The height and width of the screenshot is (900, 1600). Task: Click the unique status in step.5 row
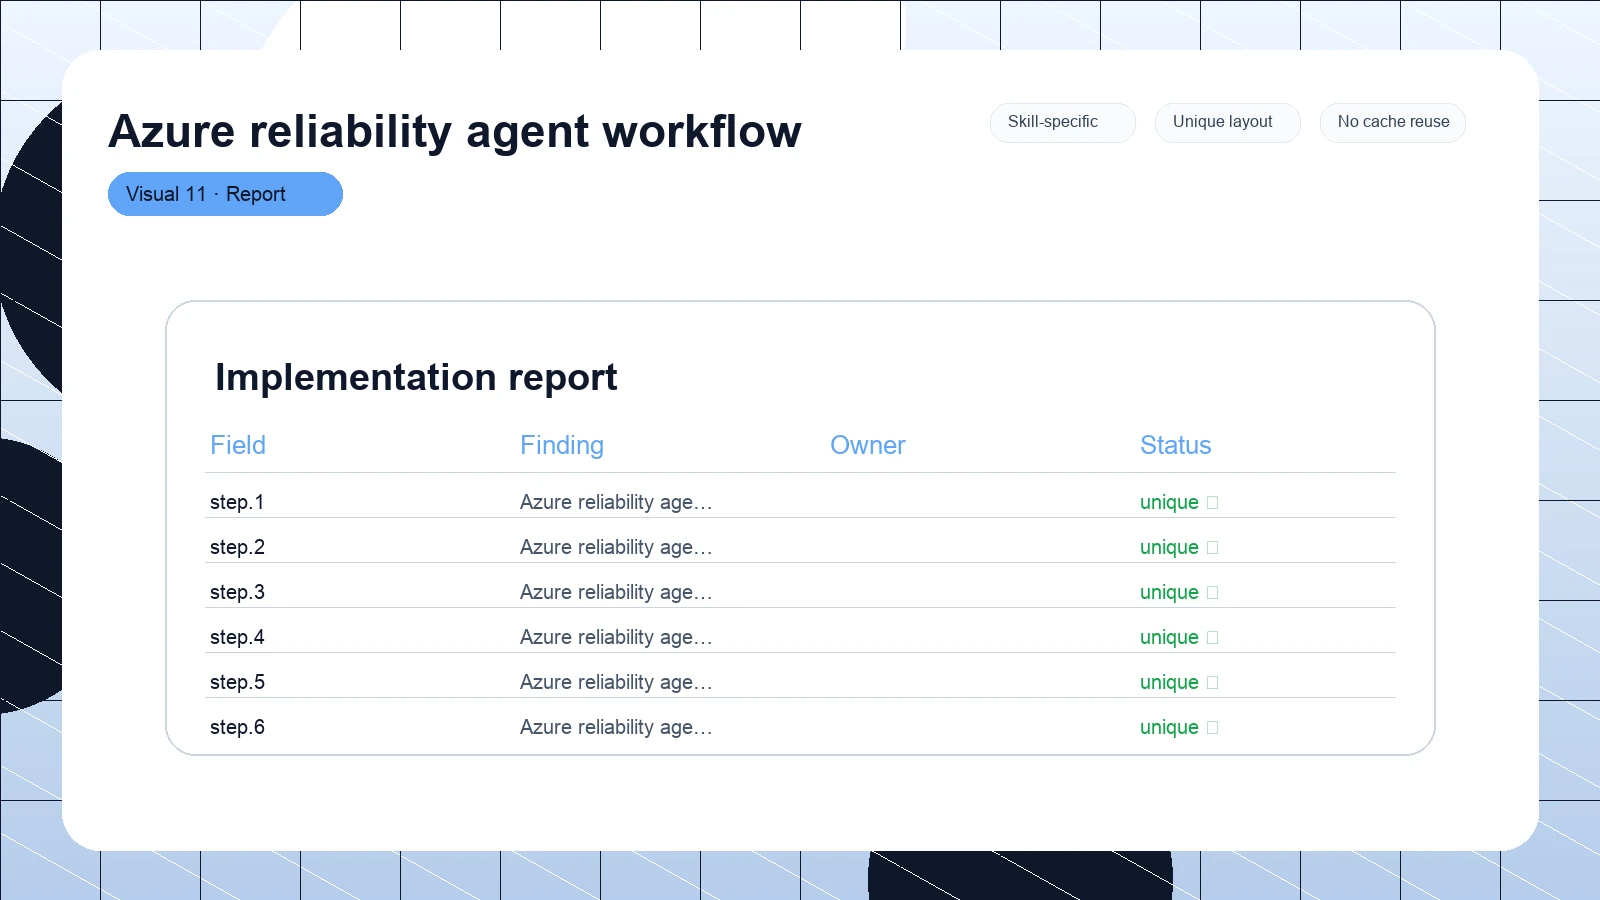[1179, 682]
